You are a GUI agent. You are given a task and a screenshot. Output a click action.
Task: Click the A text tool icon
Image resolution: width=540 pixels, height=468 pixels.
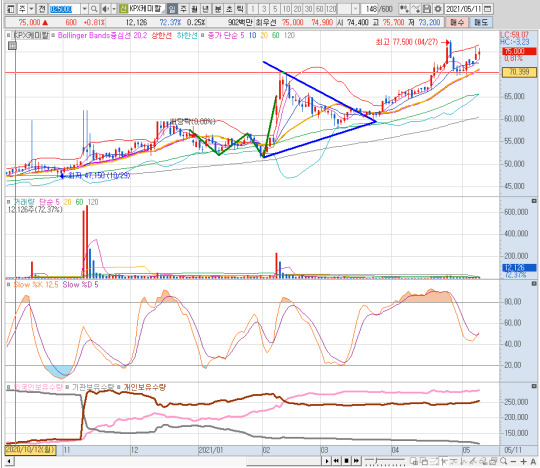[x=533, y=461]
